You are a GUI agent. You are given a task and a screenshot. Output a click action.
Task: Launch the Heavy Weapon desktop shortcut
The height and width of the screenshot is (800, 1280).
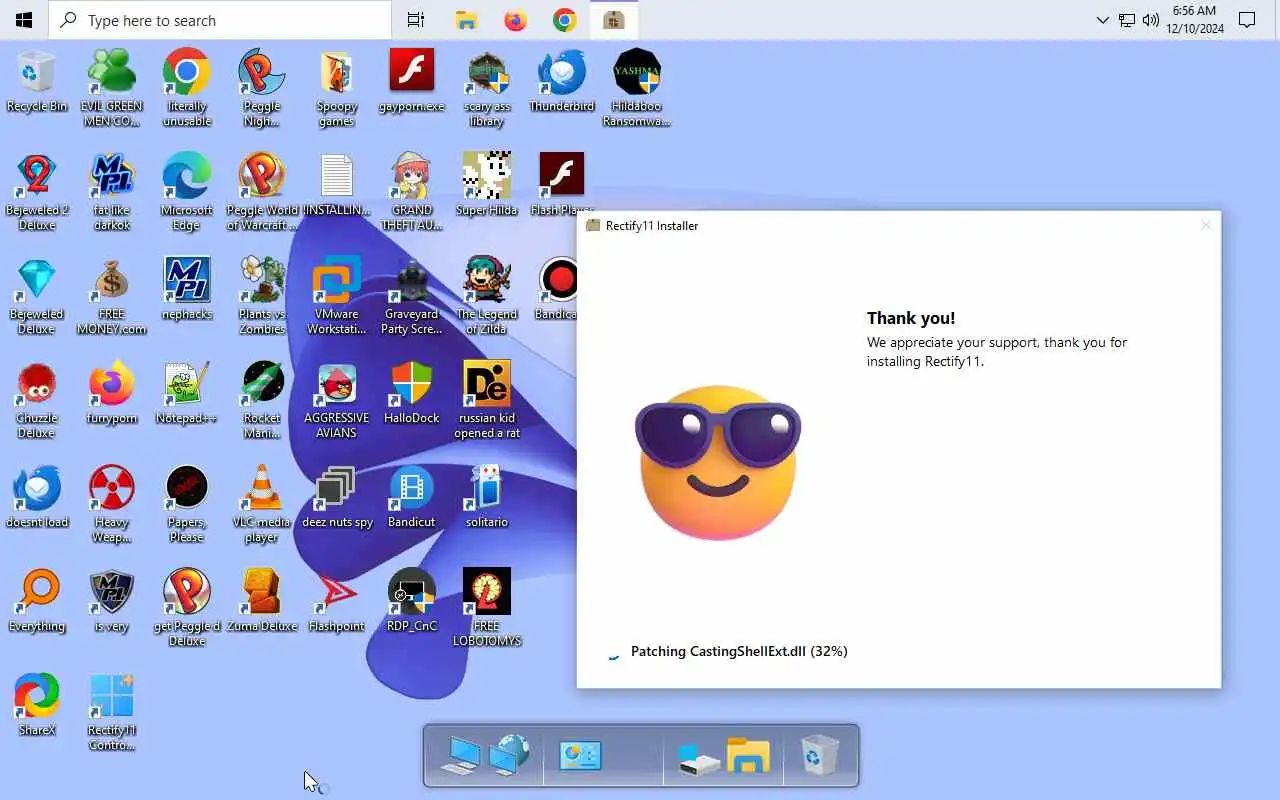112,504
